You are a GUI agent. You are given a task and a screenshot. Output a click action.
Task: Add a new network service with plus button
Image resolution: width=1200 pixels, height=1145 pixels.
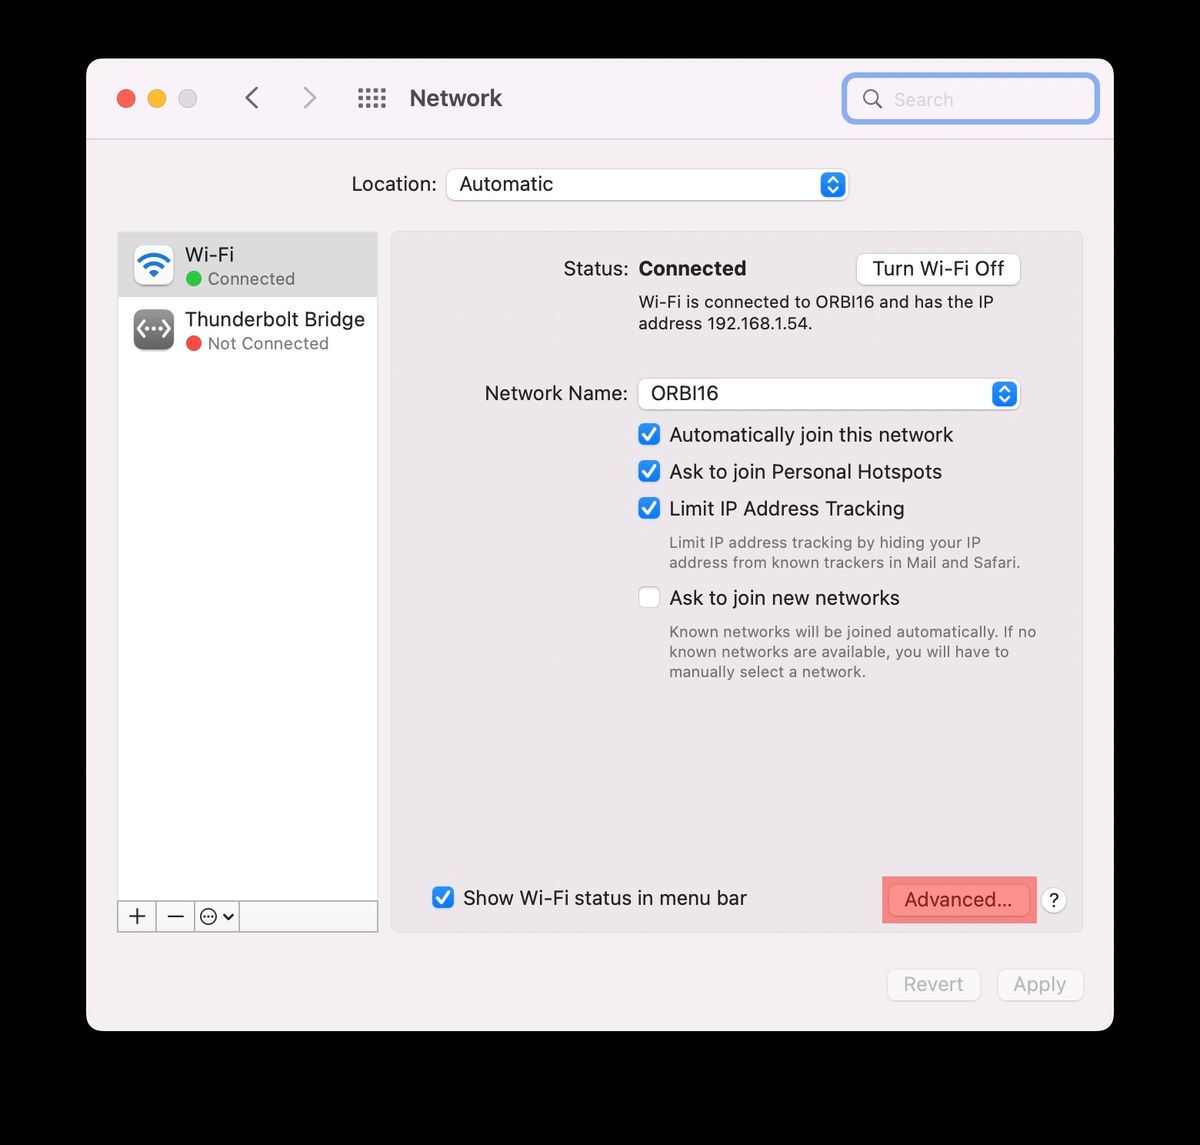[136, 916]
